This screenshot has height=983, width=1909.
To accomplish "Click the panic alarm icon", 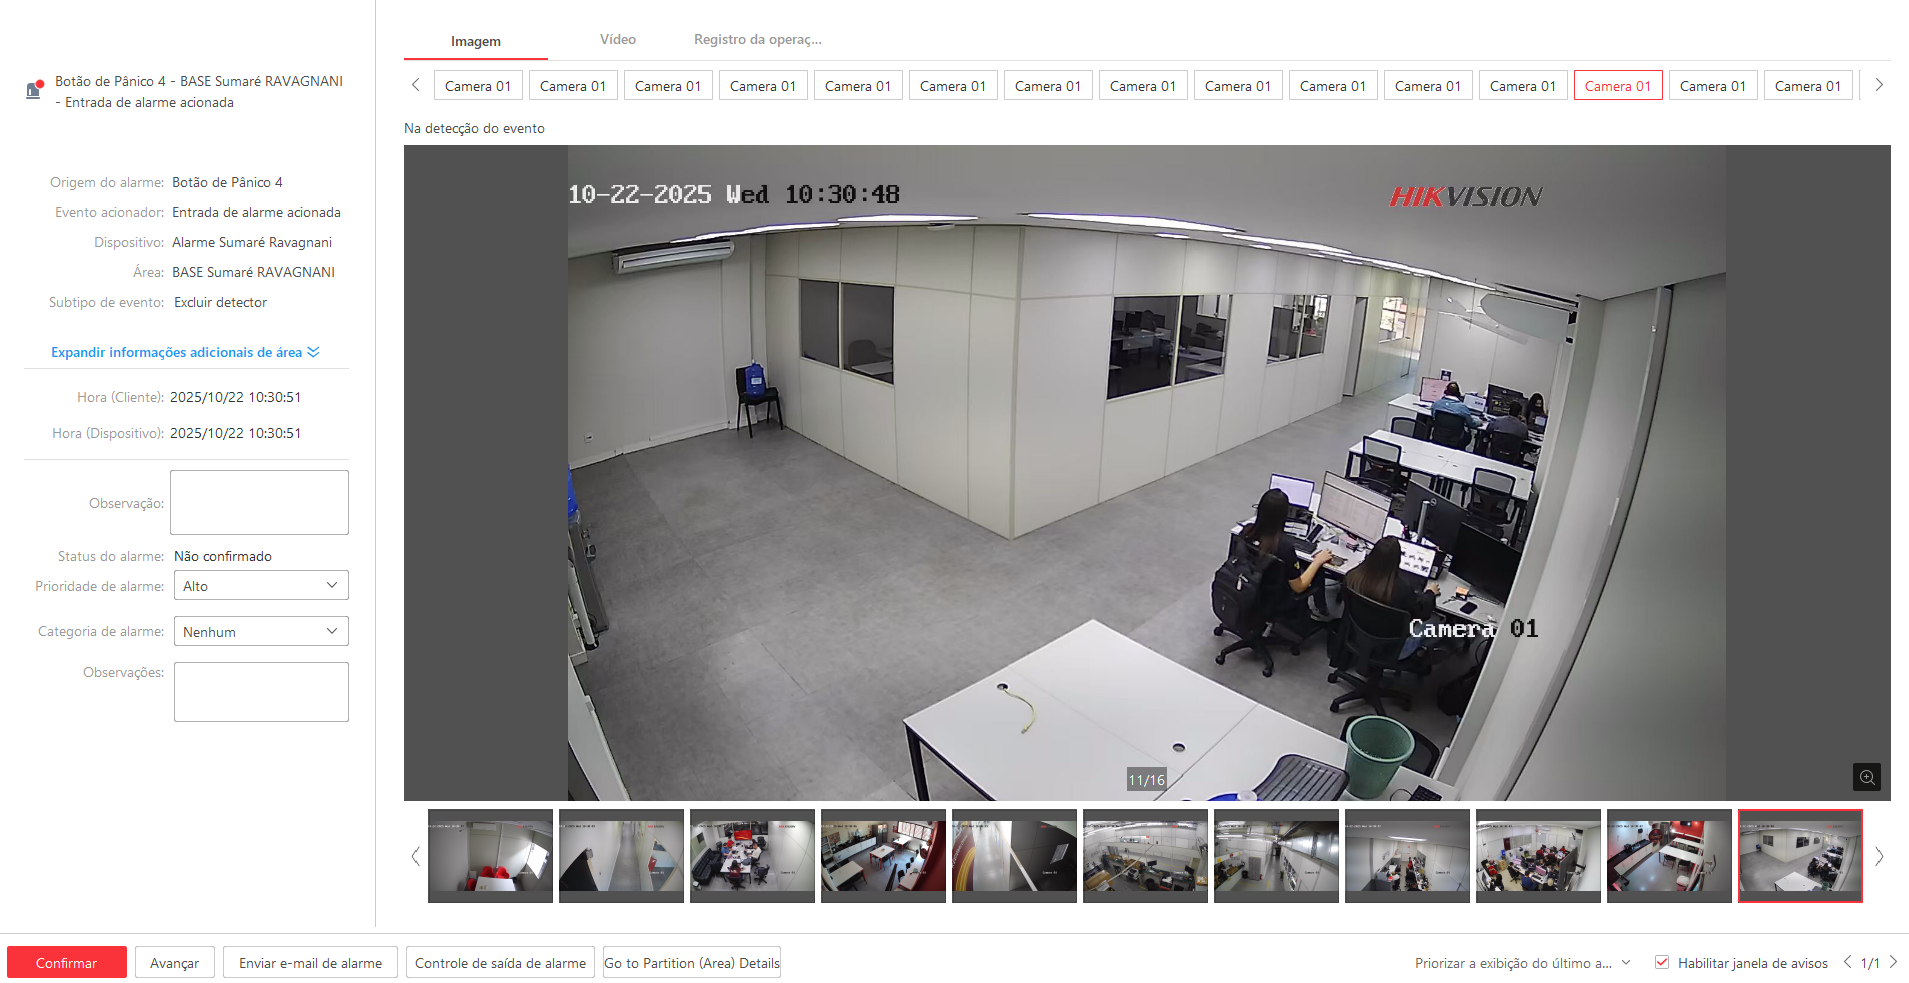I will [x=34, y=90].
